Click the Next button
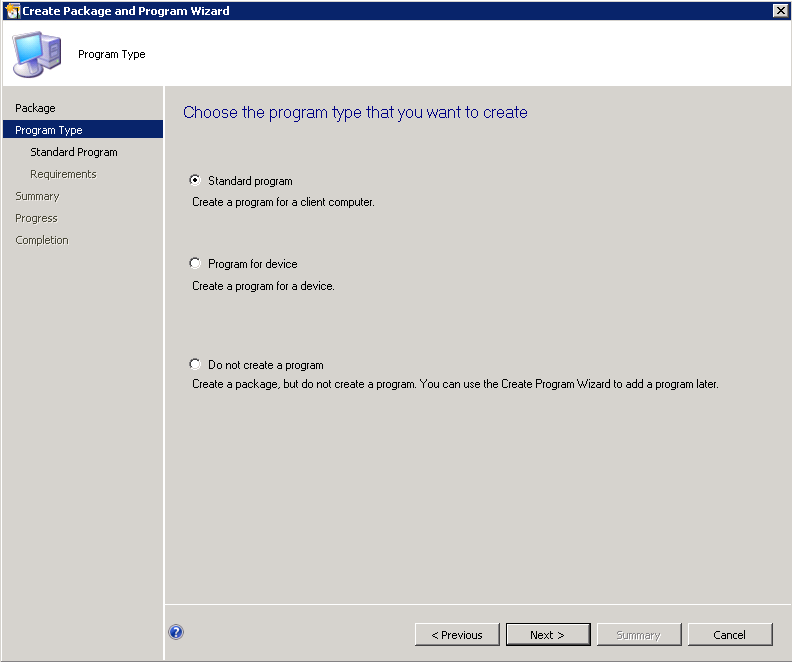Viewport: 792px width, 662px height. click(x=548, y=634)
